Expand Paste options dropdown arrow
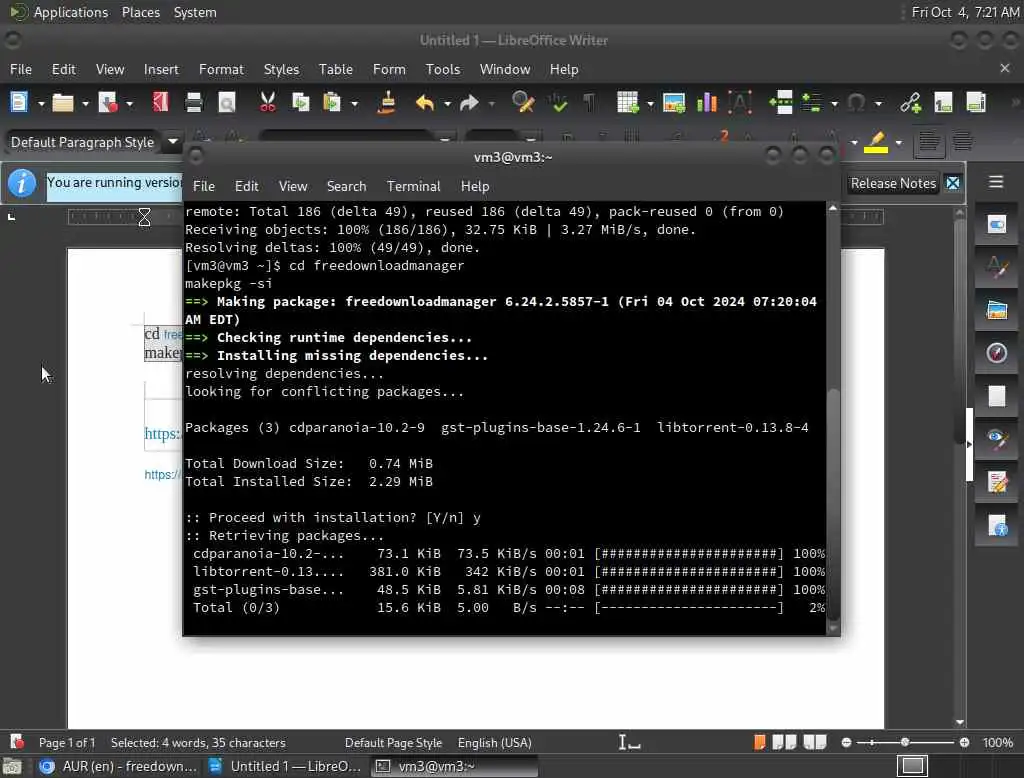Viewport: 1024px width, 778px height. (x=355, y=104)
